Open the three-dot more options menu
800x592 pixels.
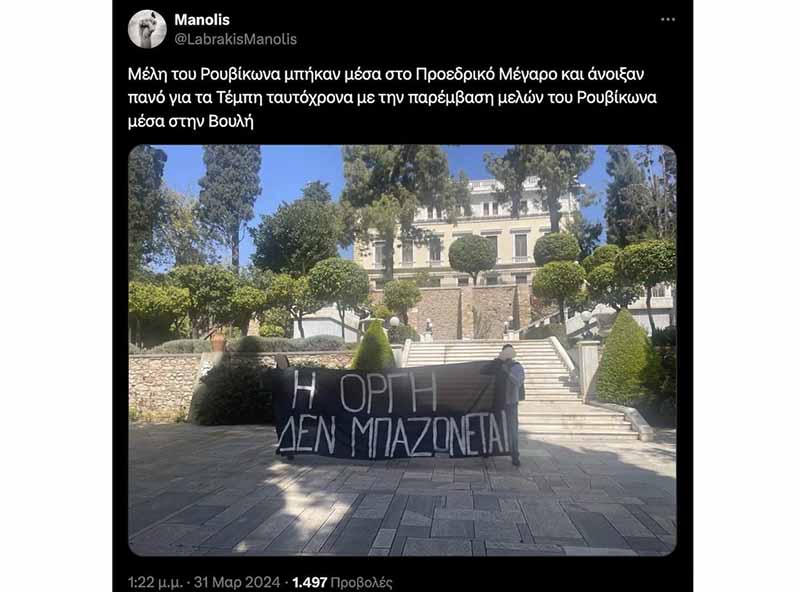point(667,19)
